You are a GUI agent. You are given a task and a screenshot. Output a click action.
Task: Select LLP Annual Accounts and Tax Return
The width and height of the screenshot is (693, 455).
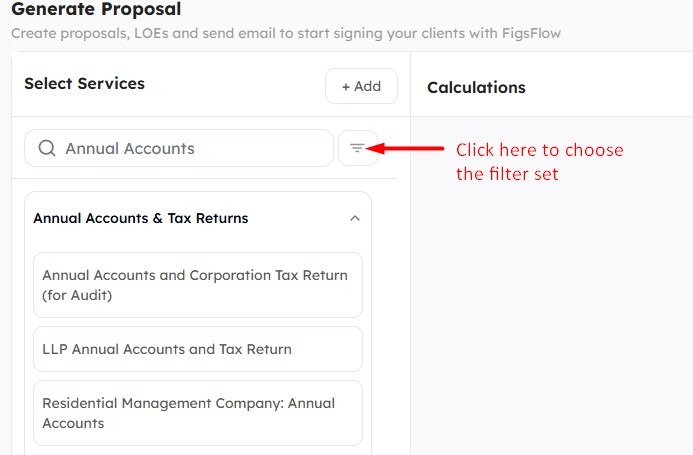tap(198, 349)
